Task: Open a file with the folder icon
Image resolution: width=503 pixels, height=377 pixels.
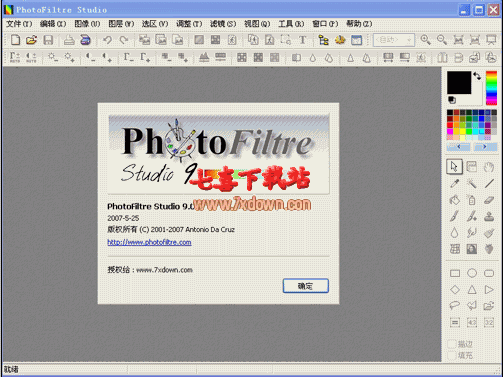Action: click(31, 40)
